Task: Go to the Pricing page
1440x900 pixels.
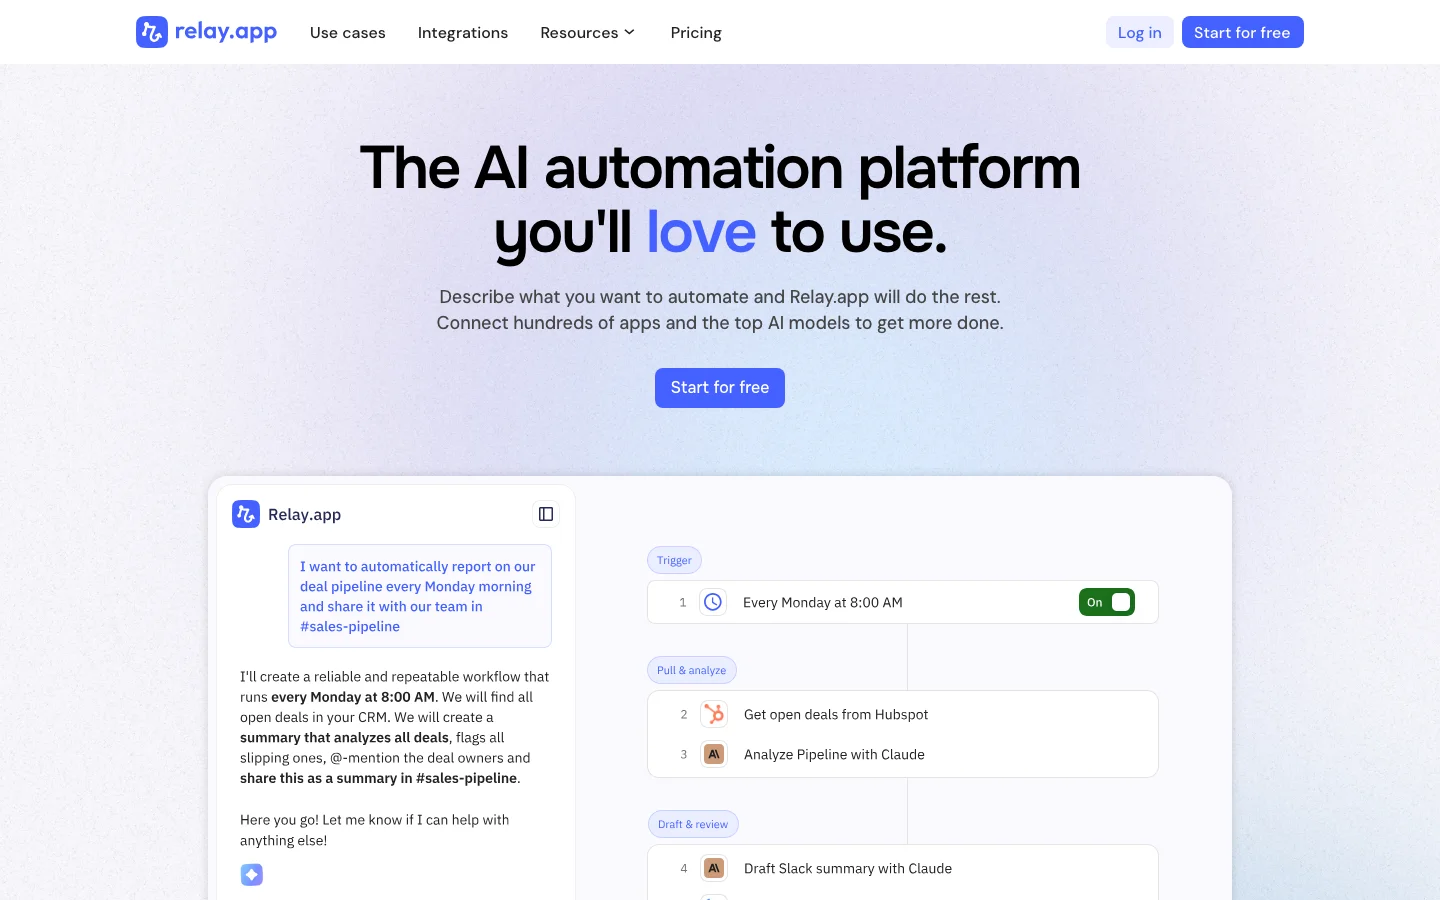Action: coord(696,33)
